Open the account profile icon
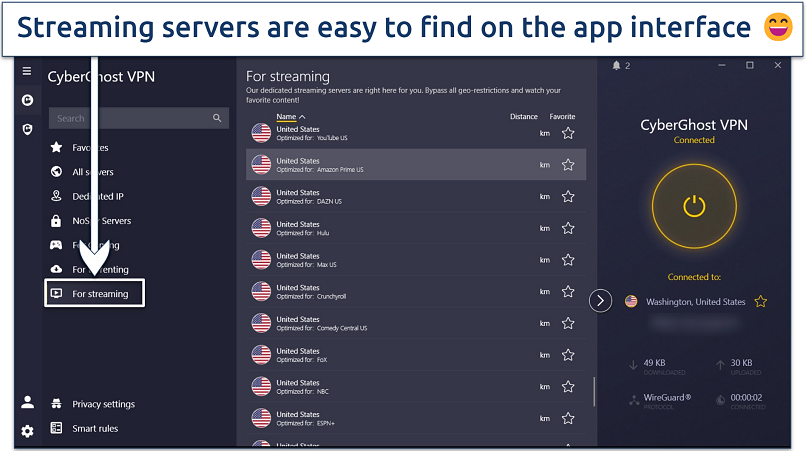806x451 pixels. coord(27,402)
